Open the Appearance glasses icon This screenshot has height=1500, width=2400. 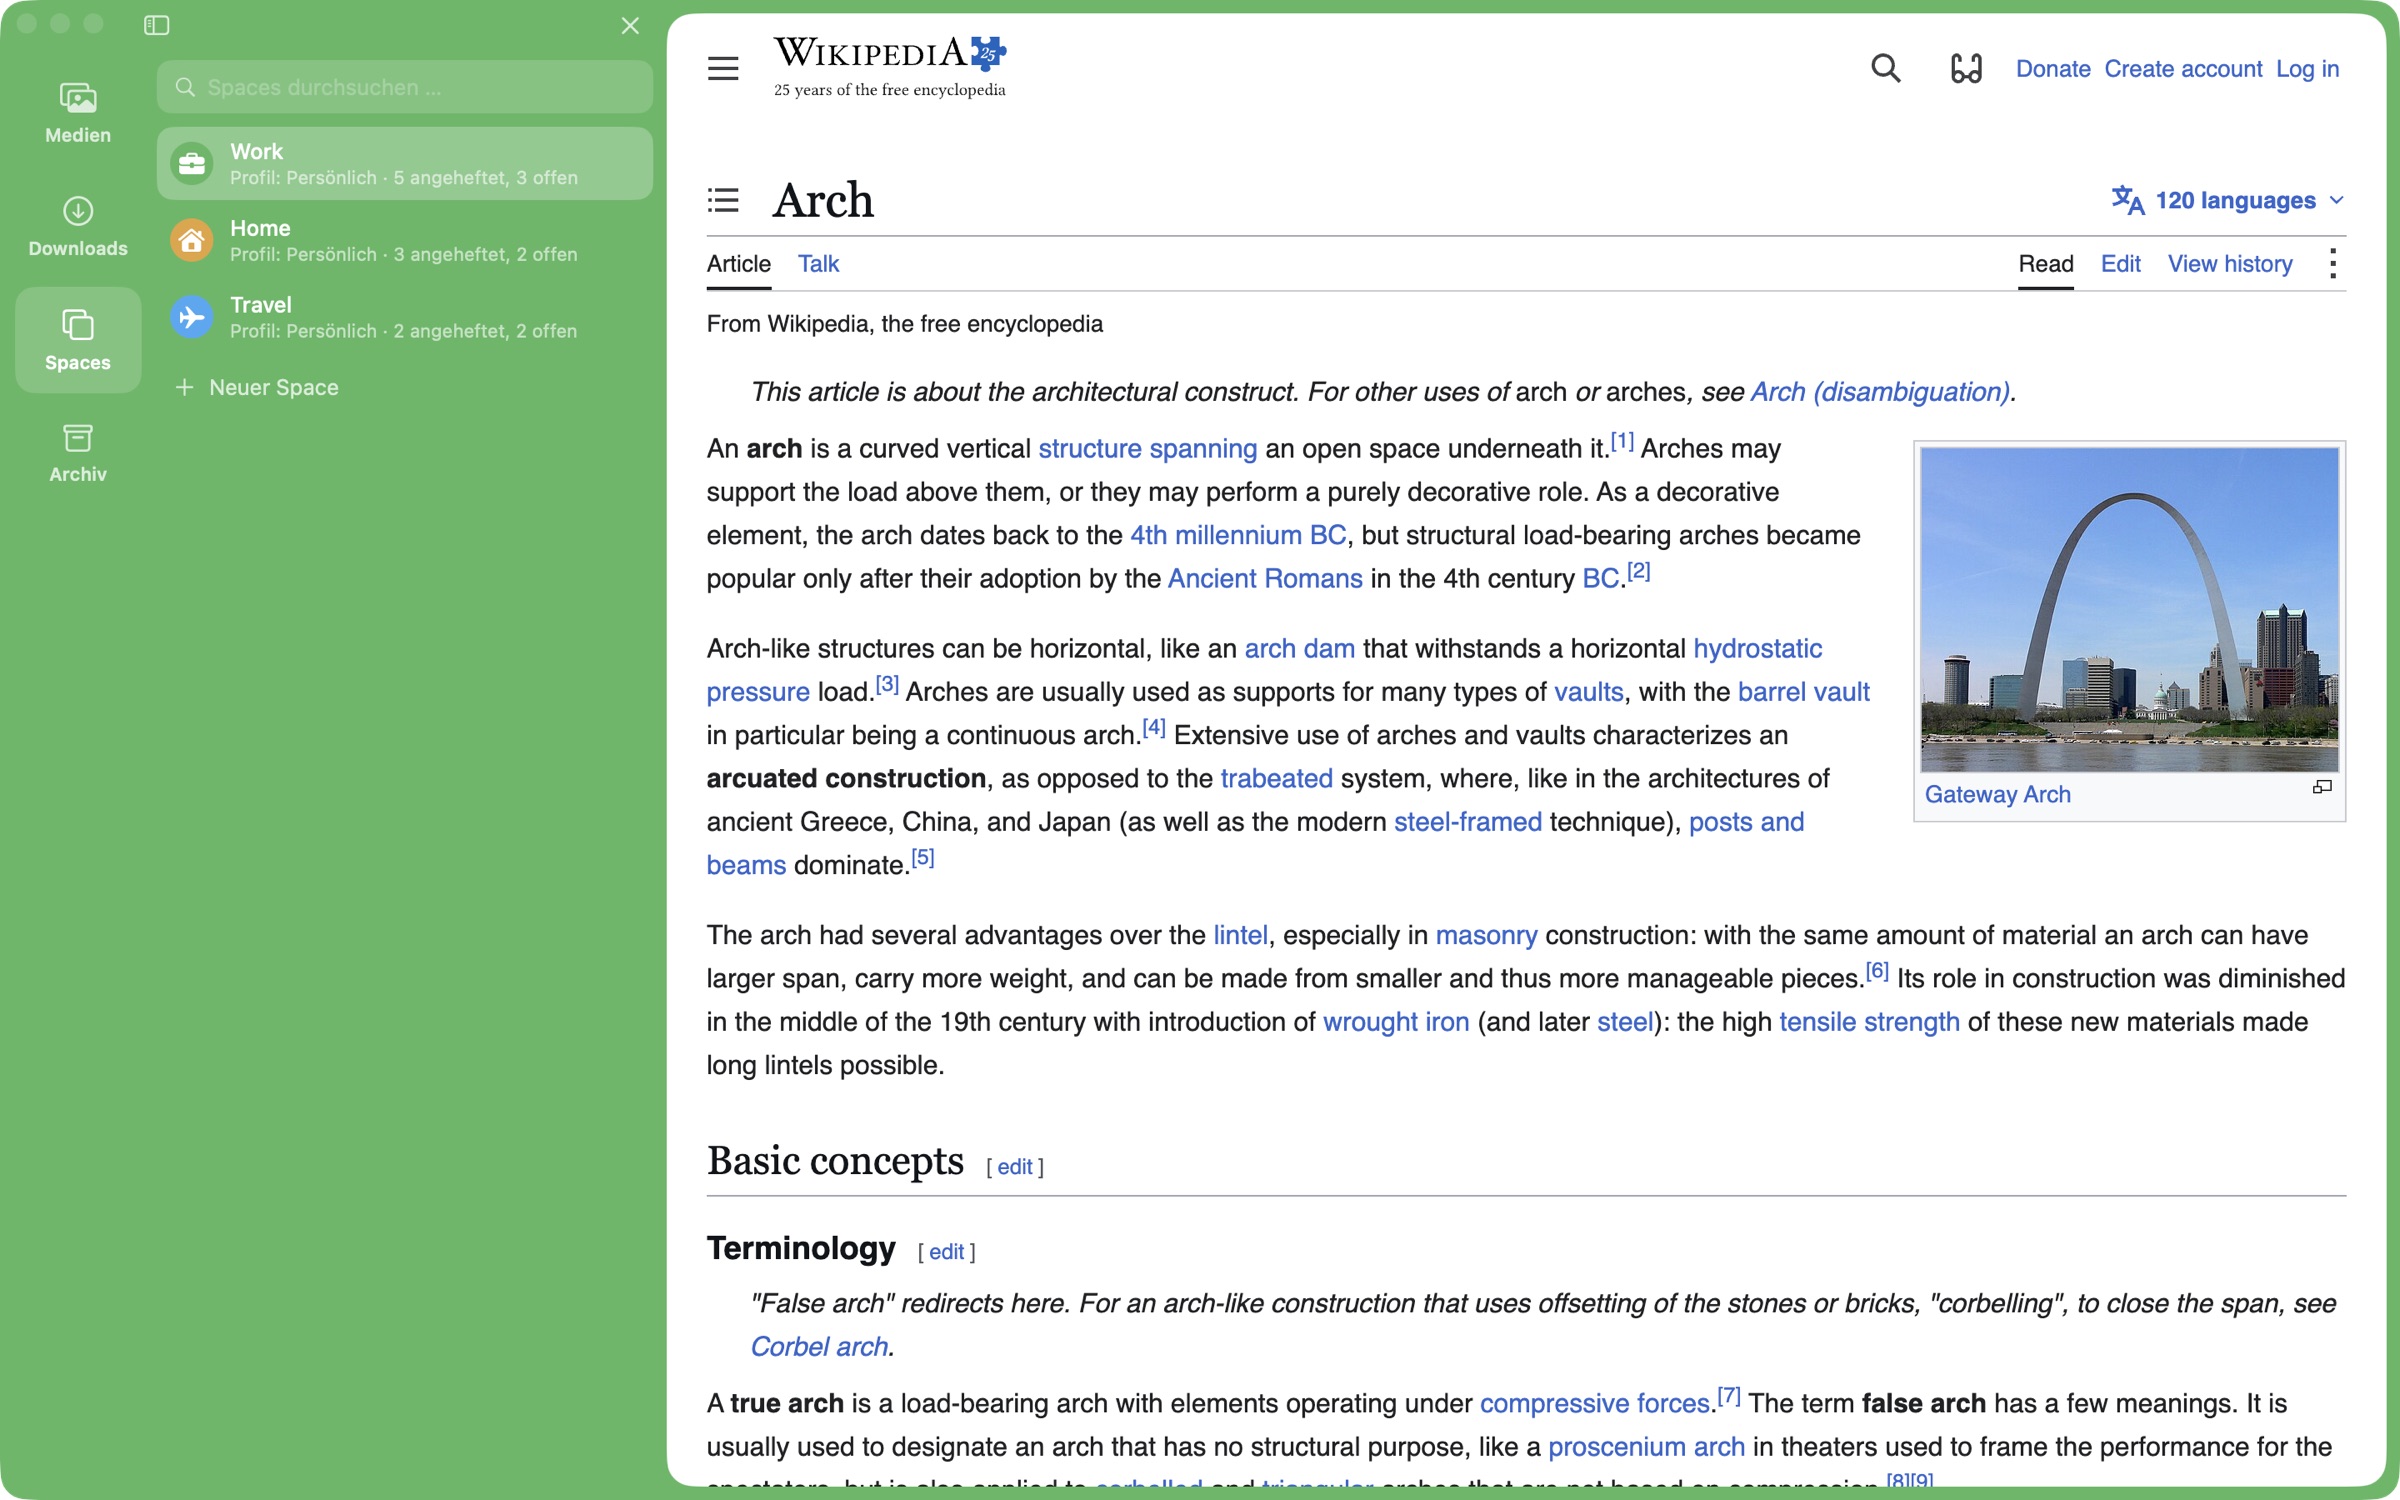pyautogui.click(x=1966, y=68)
